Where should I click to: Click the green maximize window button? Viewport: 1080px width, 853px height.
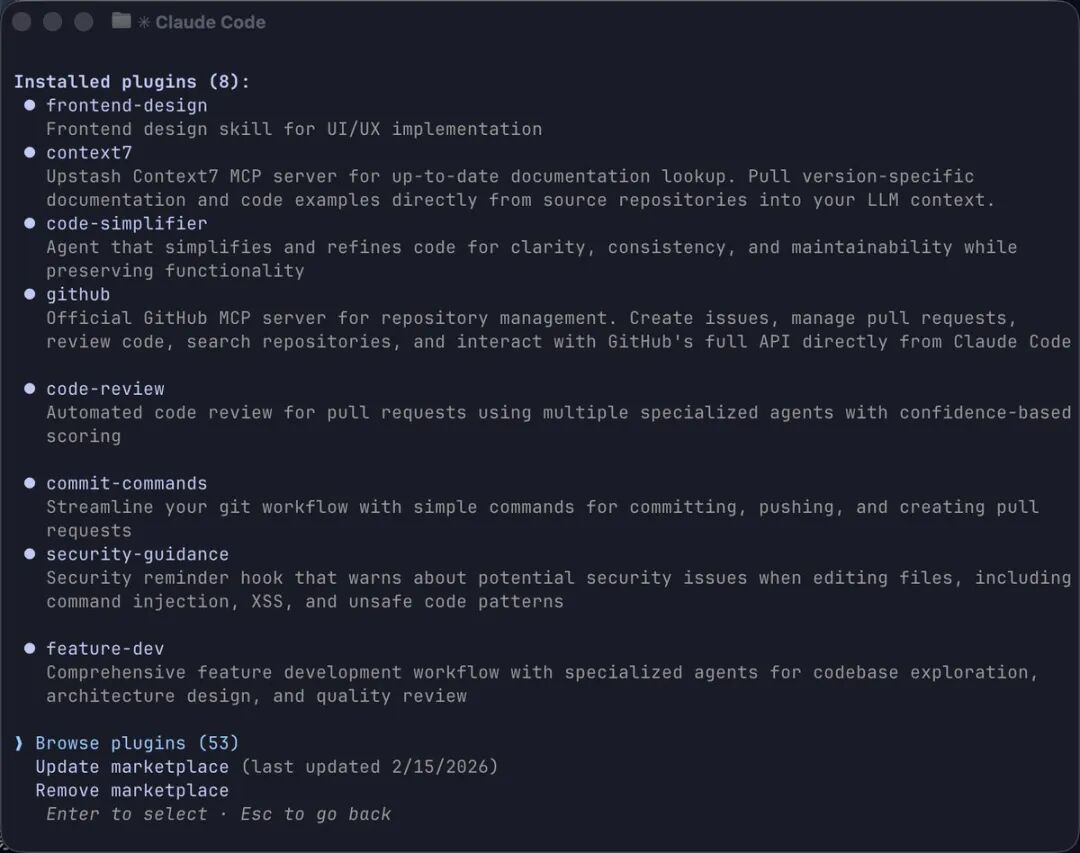tap(84, 22)
